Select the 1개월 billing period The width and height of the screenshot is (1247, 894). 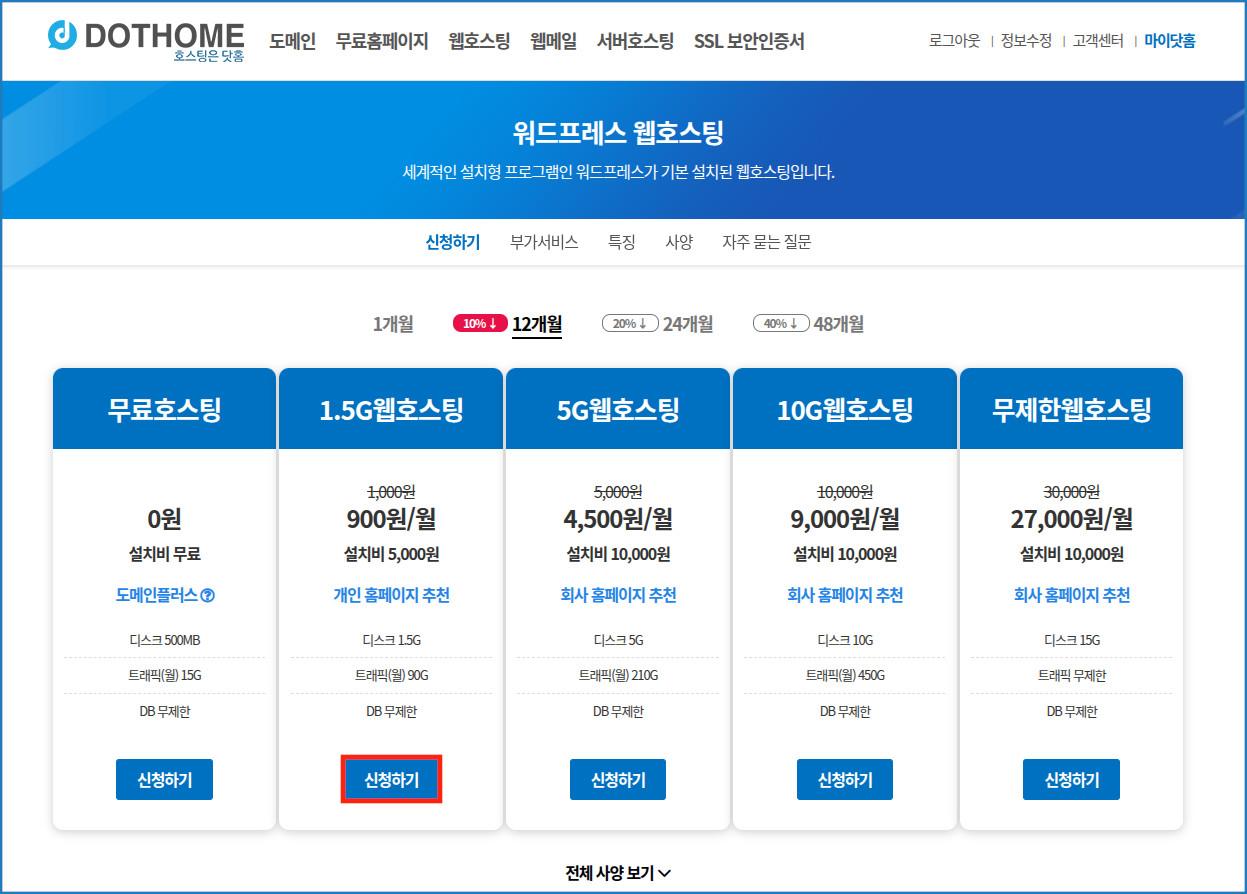[x=393, y=324]
